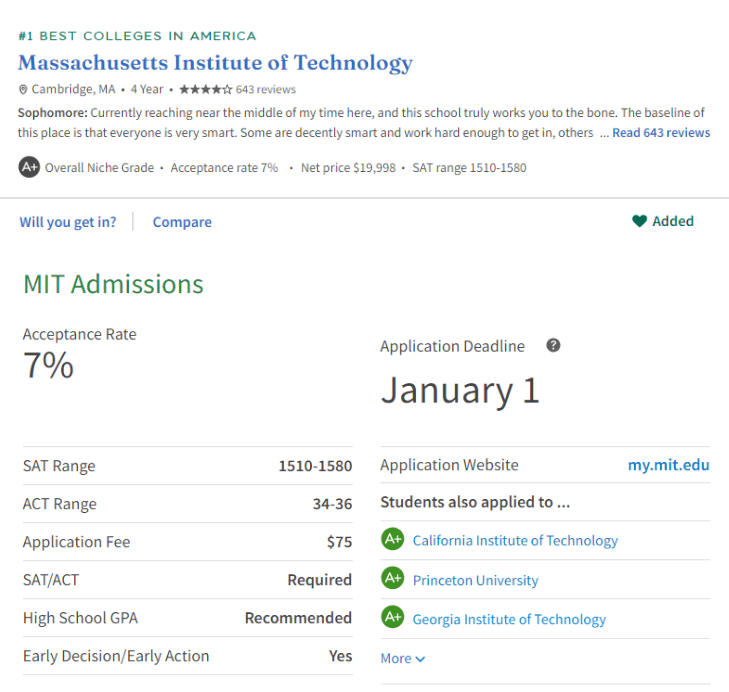Click the Students also applied to heading
This screenshot has width=729, height=692.
coord(475,502)
